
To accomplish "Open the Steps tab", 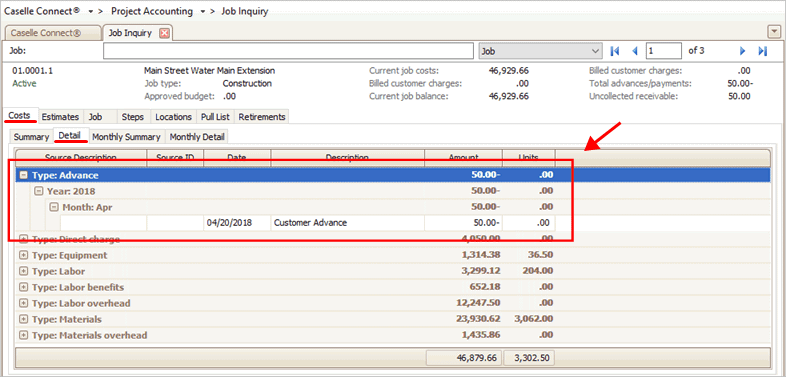I will tap(133, 117).
